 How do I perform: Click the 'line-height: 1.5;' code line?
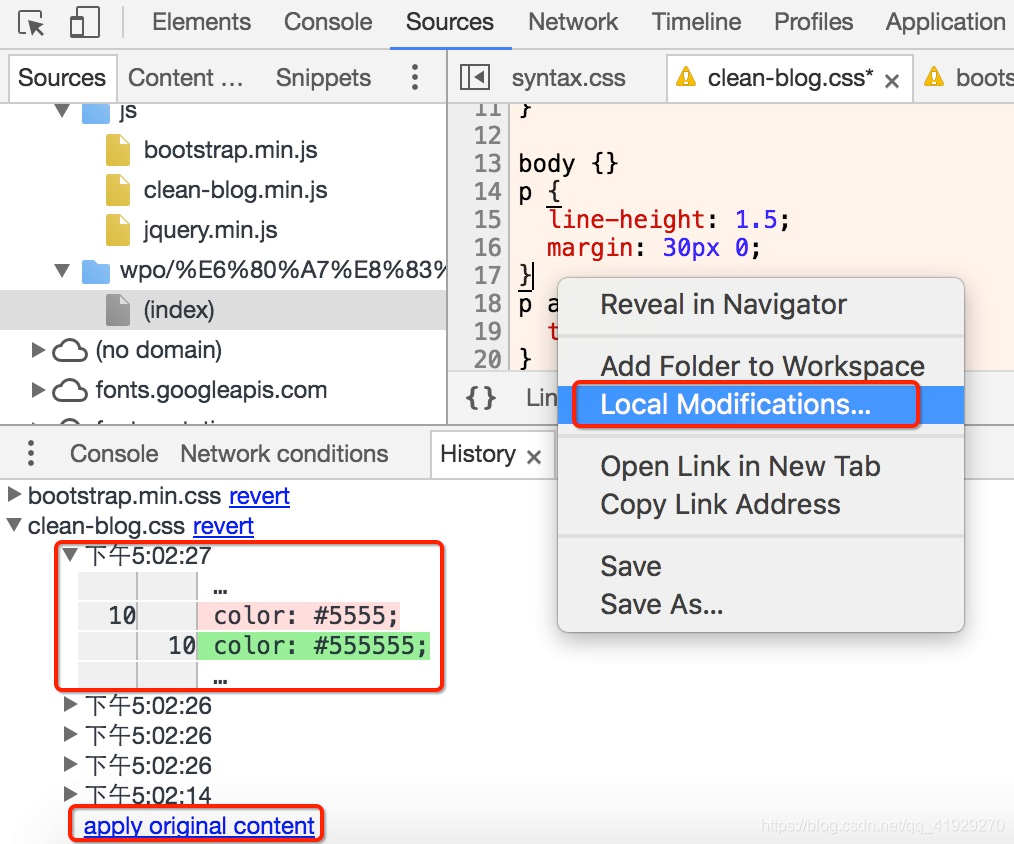pos(668,220)
